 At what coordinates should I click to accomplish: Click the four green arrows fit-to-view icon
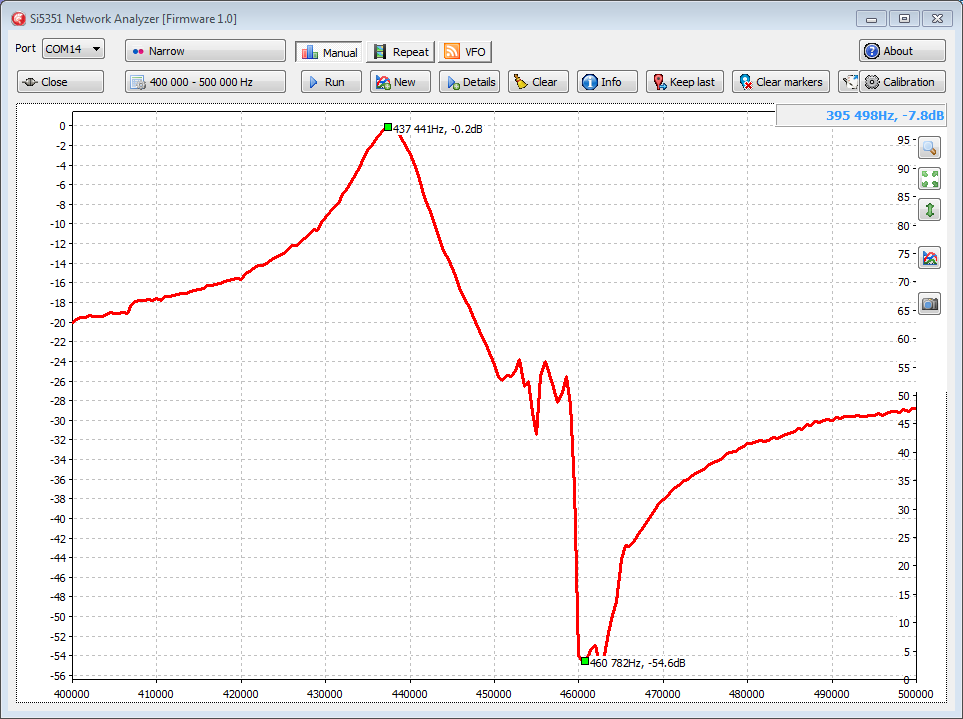click(x=930, y=179)
